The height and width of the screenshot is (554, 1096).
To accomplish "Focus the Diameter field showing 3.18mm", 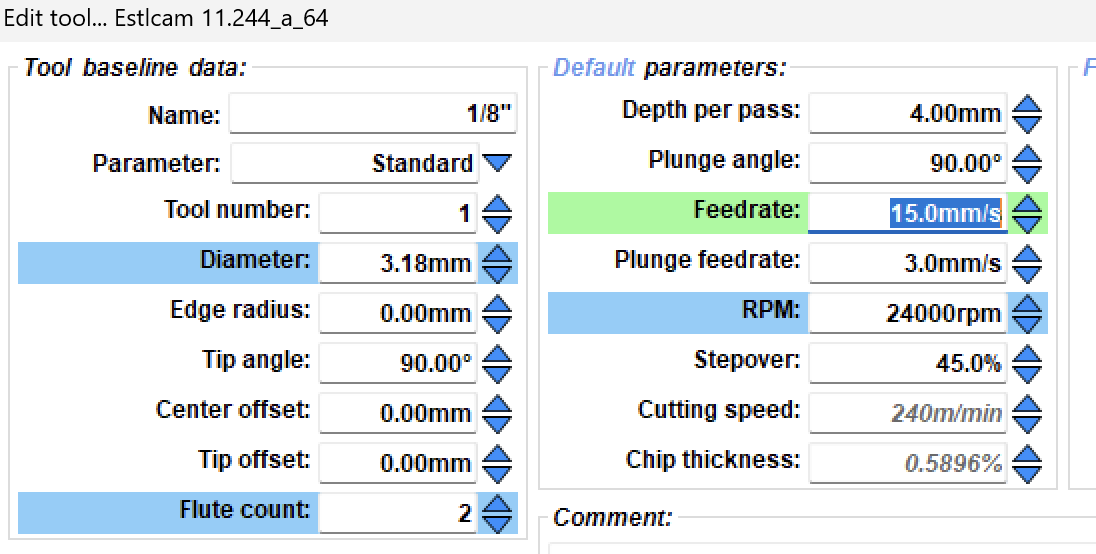I will [398, 263].
